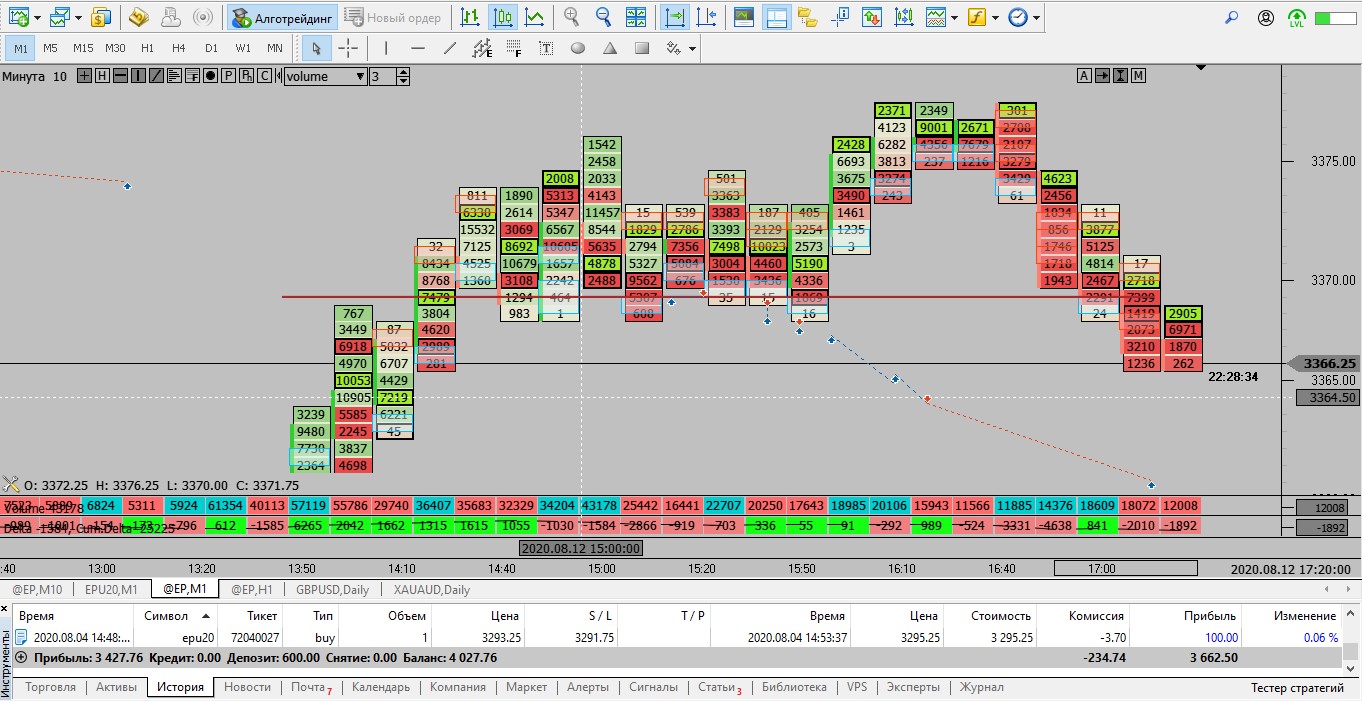Toggle chart shift from the right edge
The image size is (1362, 701).
[x=707, y=17]
